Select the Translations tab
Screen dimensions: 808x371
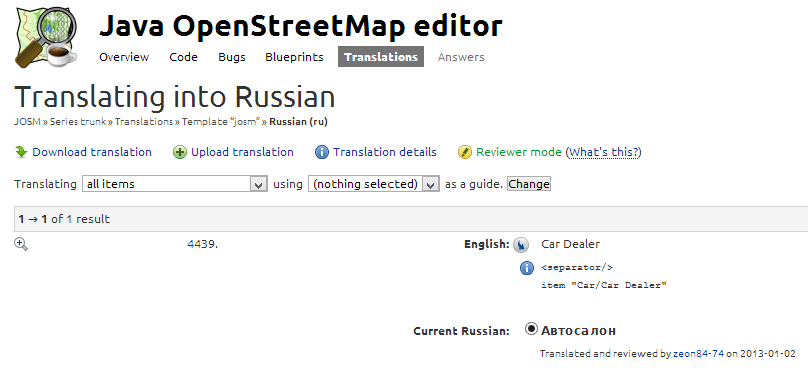[381, 57]
